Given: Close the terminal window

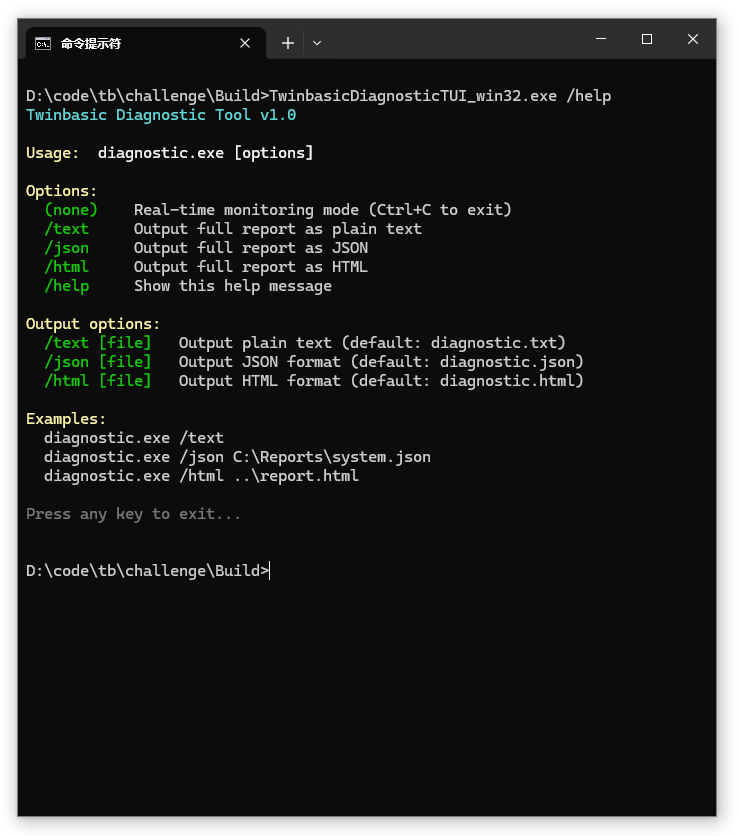Looking at the screenshot, I should click(693, 39).
